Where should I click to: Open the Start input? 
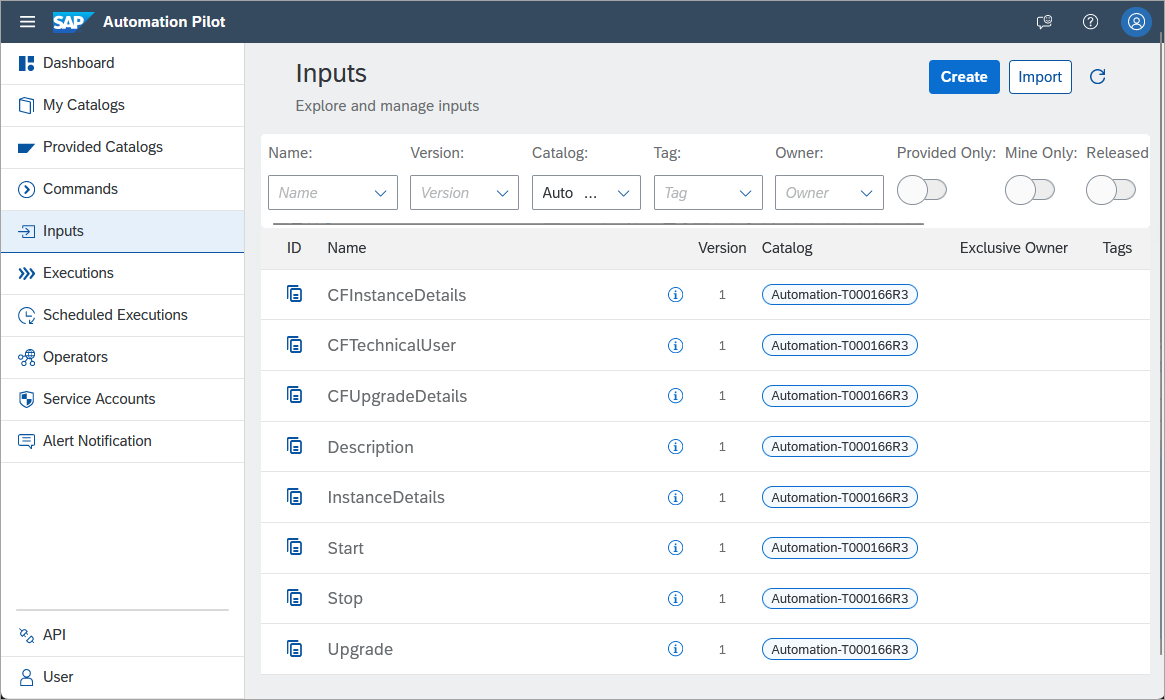click(x=345, y=548)
